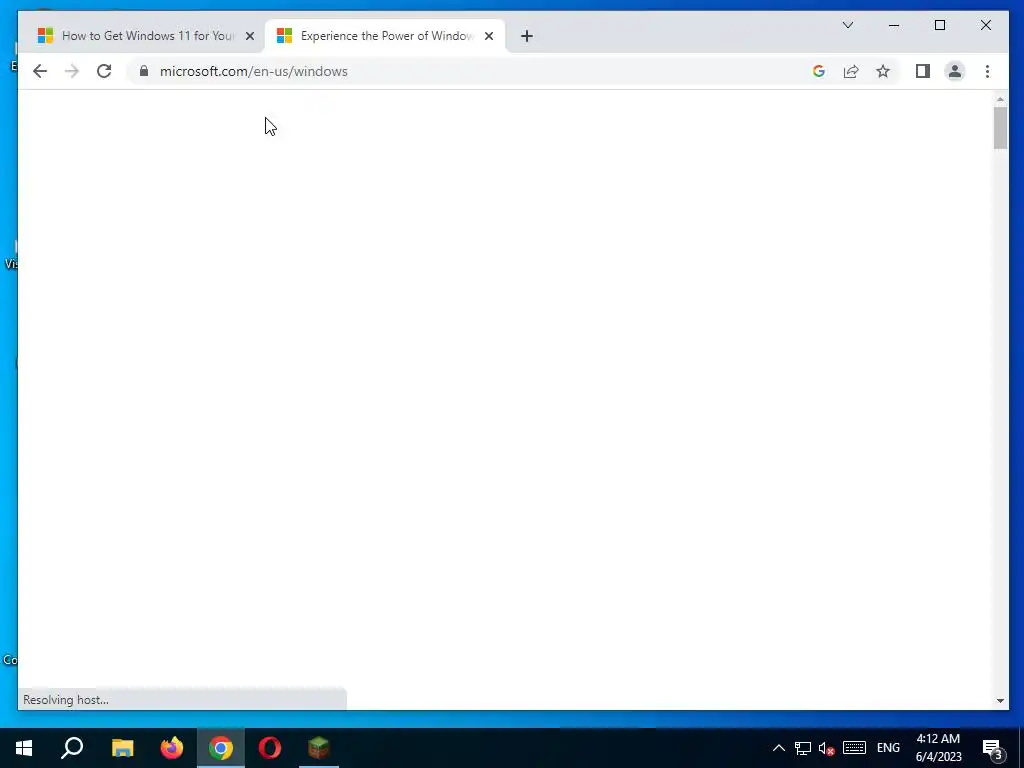Reload the current page
The width and height of the screenshot is (1024, 768).
pyautogui.click(x=104, y=71)
